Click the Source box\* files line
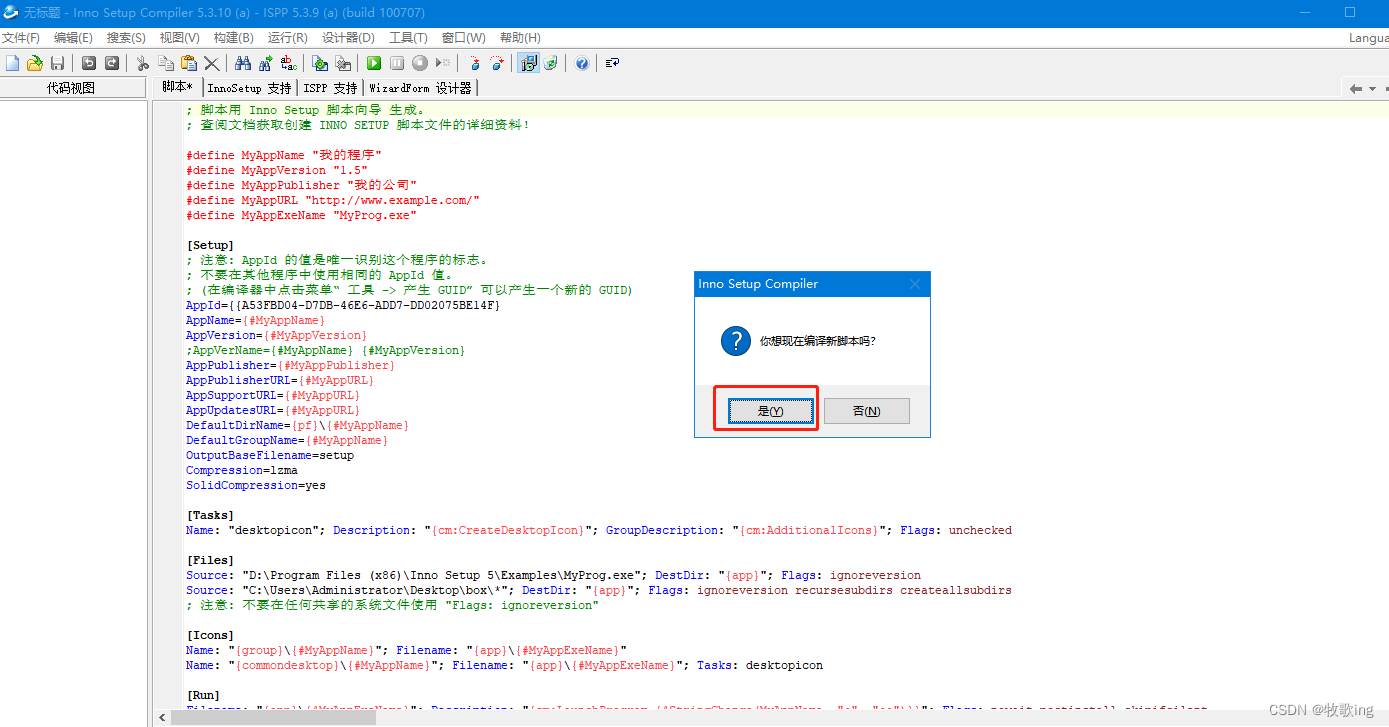The width and height of the screenshot is (1389, 727). [x=599, y=590]
